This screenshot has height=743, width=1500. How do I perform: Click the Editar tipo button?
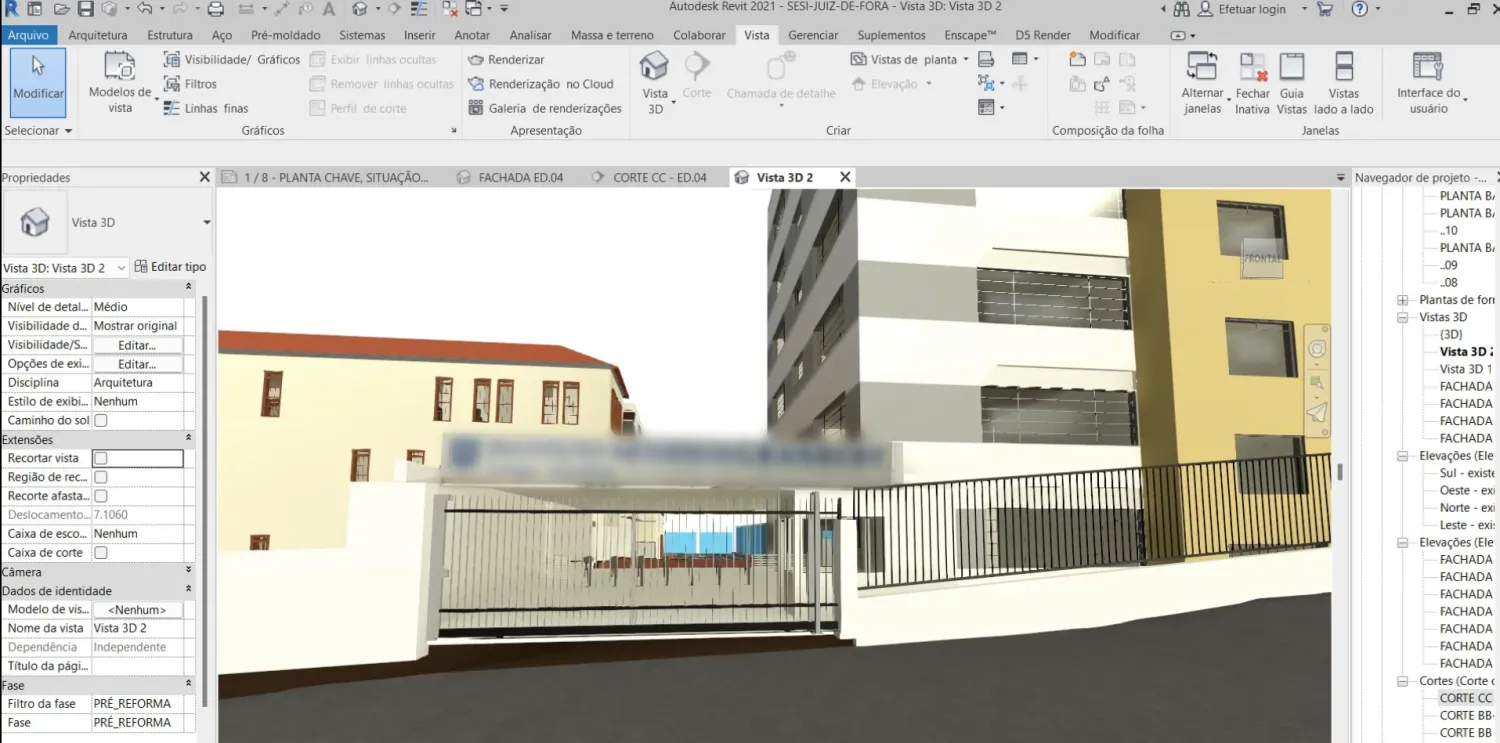170,267
